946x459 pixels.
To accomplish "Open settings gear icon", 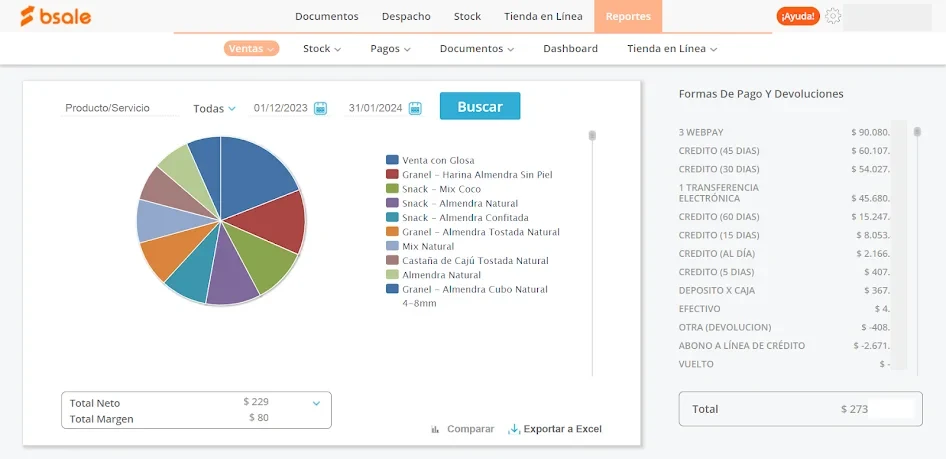I will (x=833, y=16).
